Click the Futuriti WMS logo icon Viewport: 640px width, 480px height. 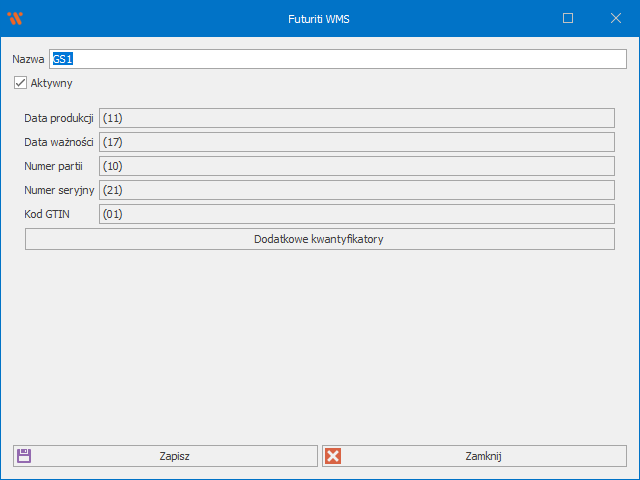tap(14, 18)
